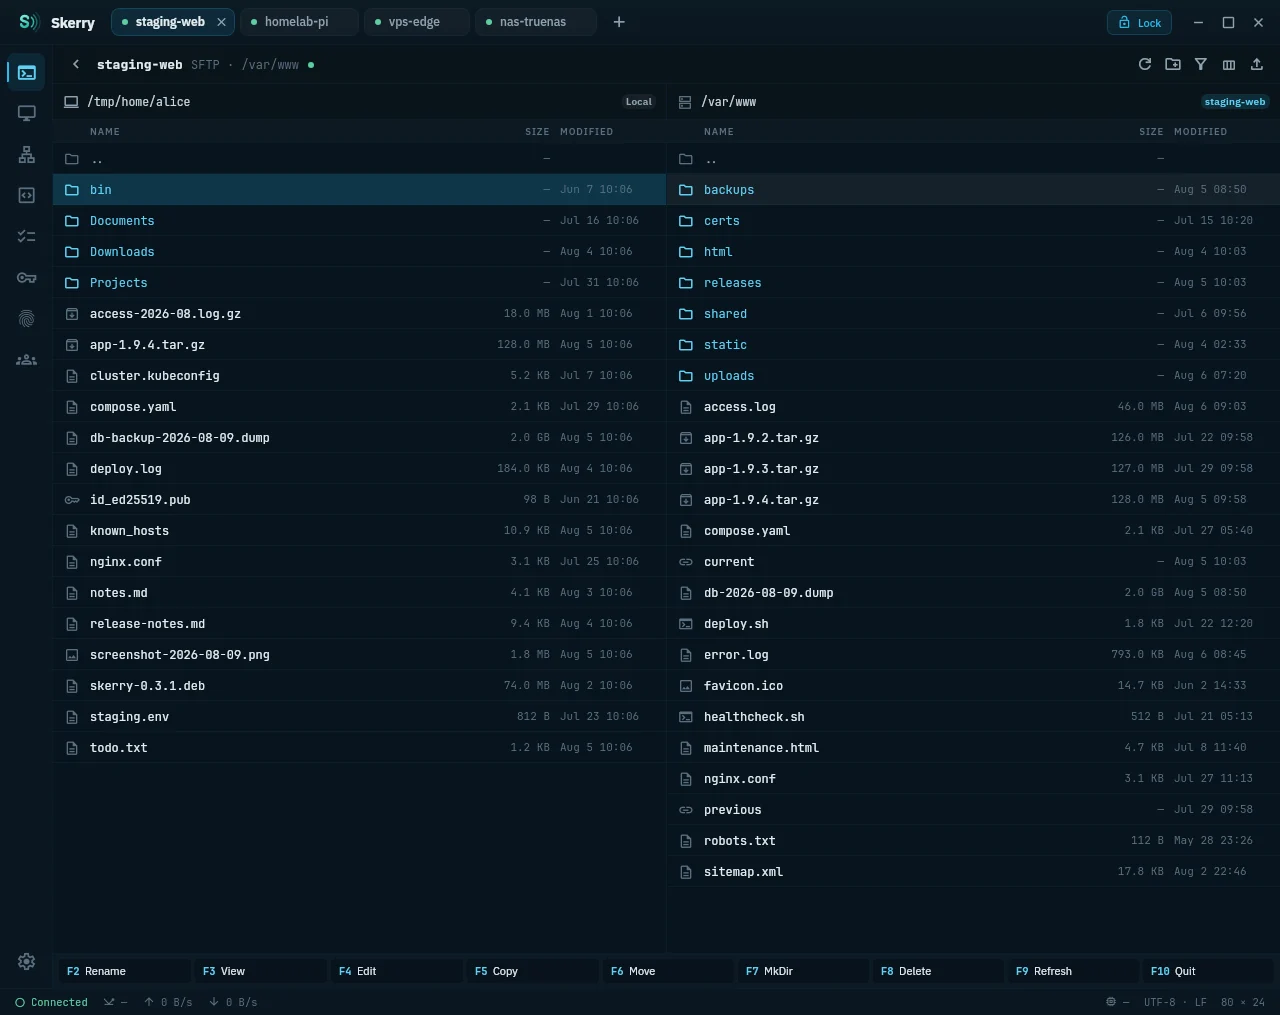Click the globe icon in status bar
This screenshot has height=1015, width=1280.
1111,1002
